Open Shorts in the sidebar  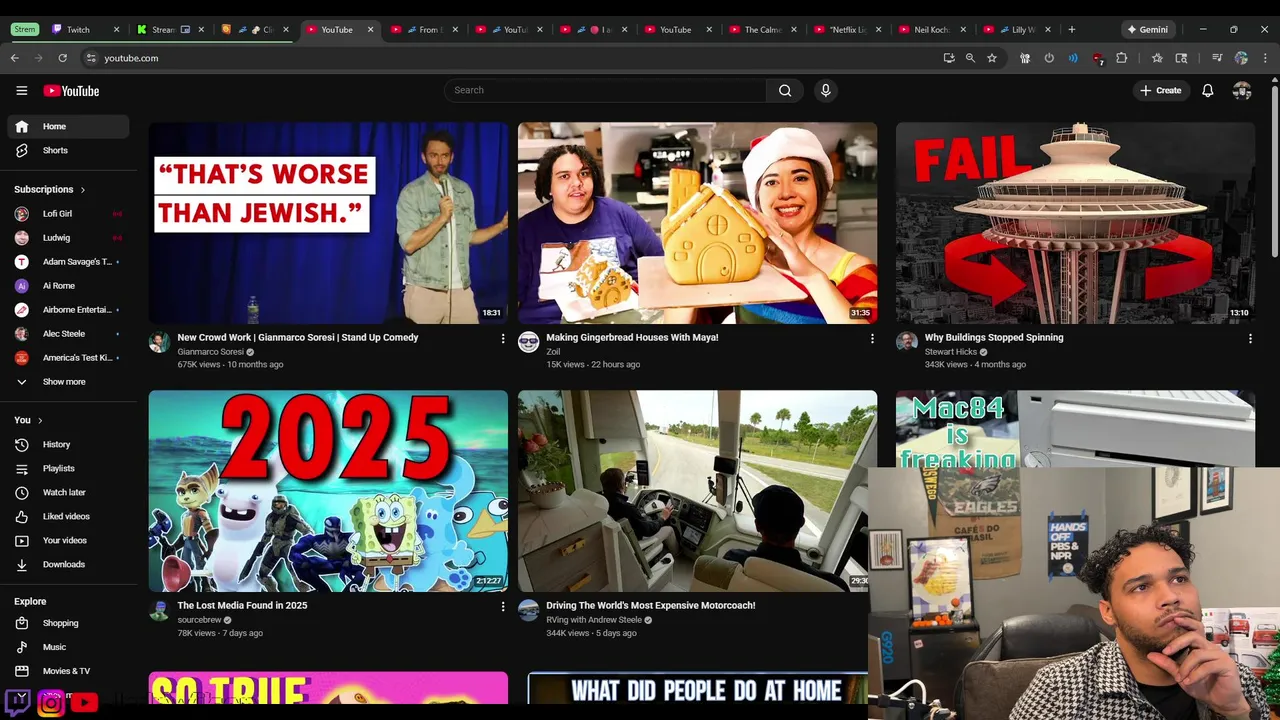[68, 150]
